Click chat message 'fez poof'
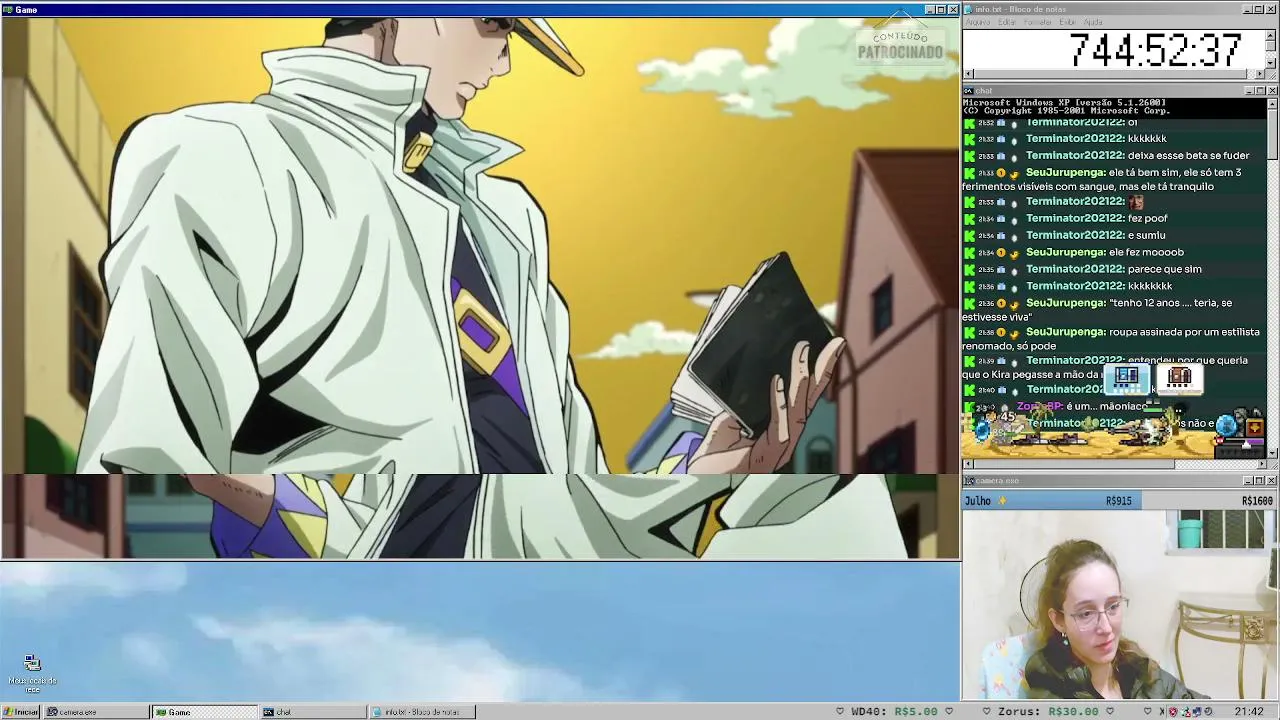 point(1147,219)
